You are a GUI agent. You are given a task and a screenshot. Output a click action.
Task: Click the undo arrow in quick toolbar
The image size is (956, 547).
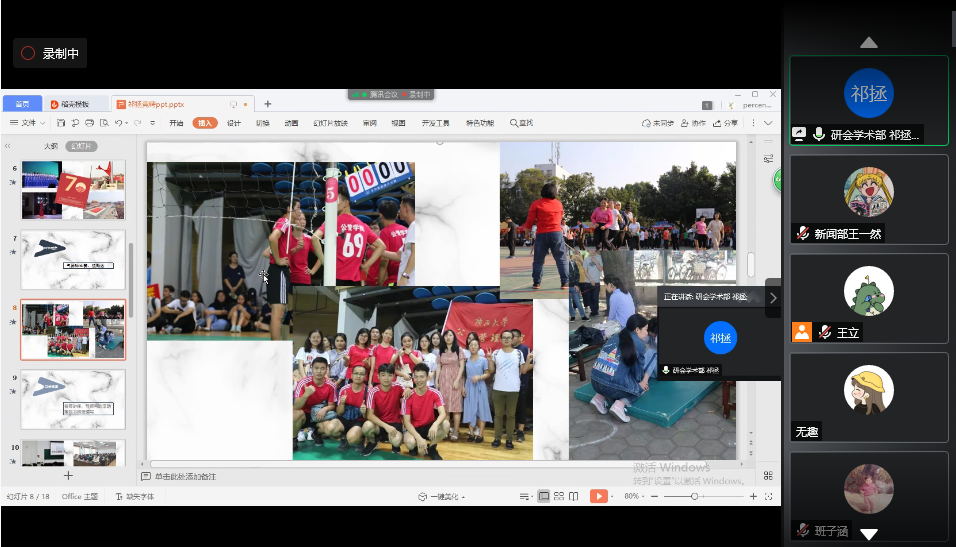(x=118, y=123)
